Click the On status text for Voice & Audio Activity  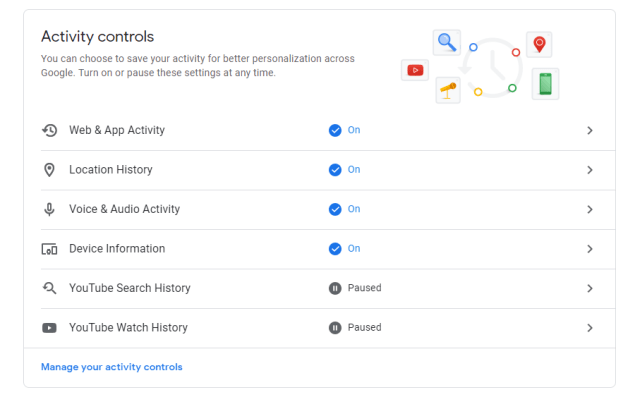[x=354, y=209]
